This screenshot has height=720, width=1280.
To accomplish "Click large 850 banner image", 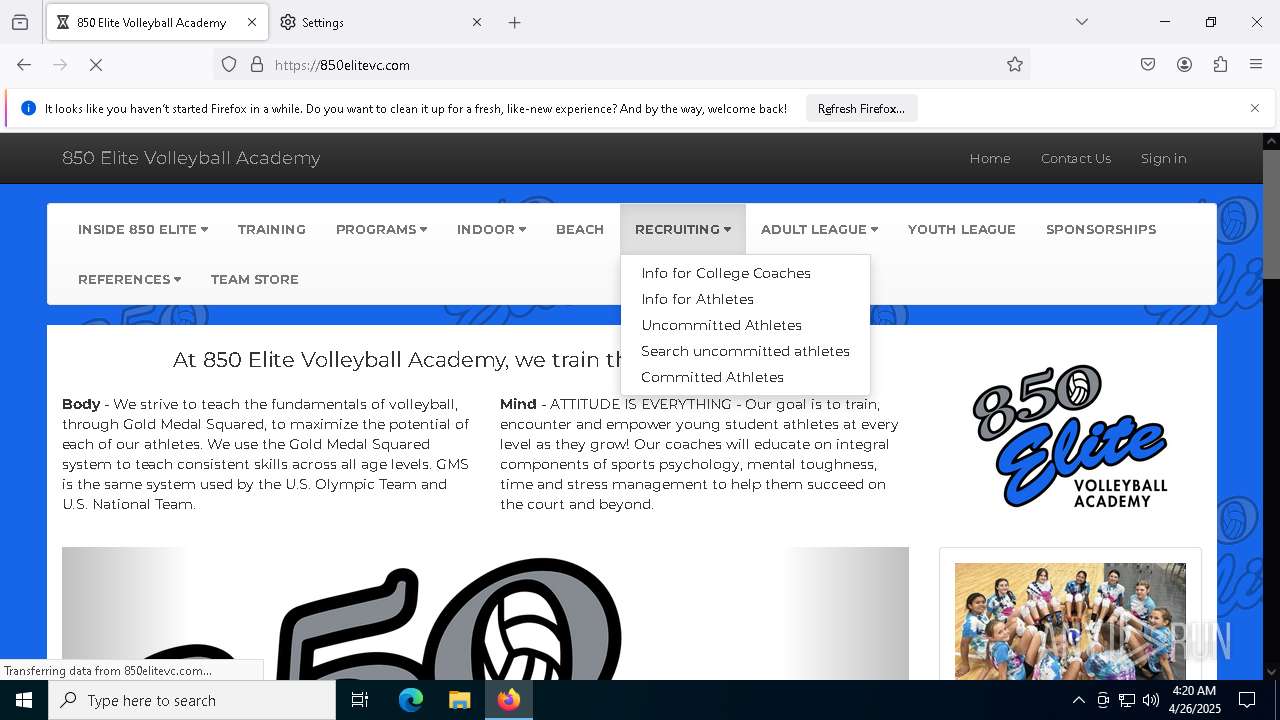I will pos(485,613).
